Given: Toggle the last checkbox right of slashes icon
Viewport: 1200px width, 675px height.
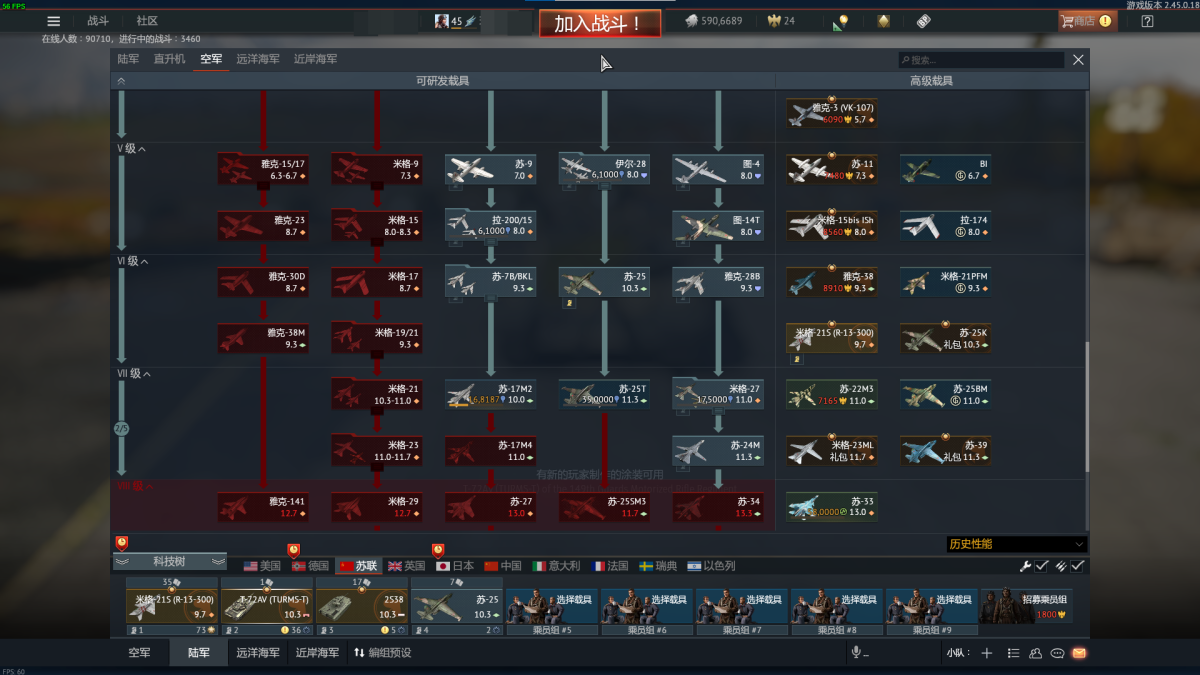Looking at the screenshot, I should [1078, 566].
